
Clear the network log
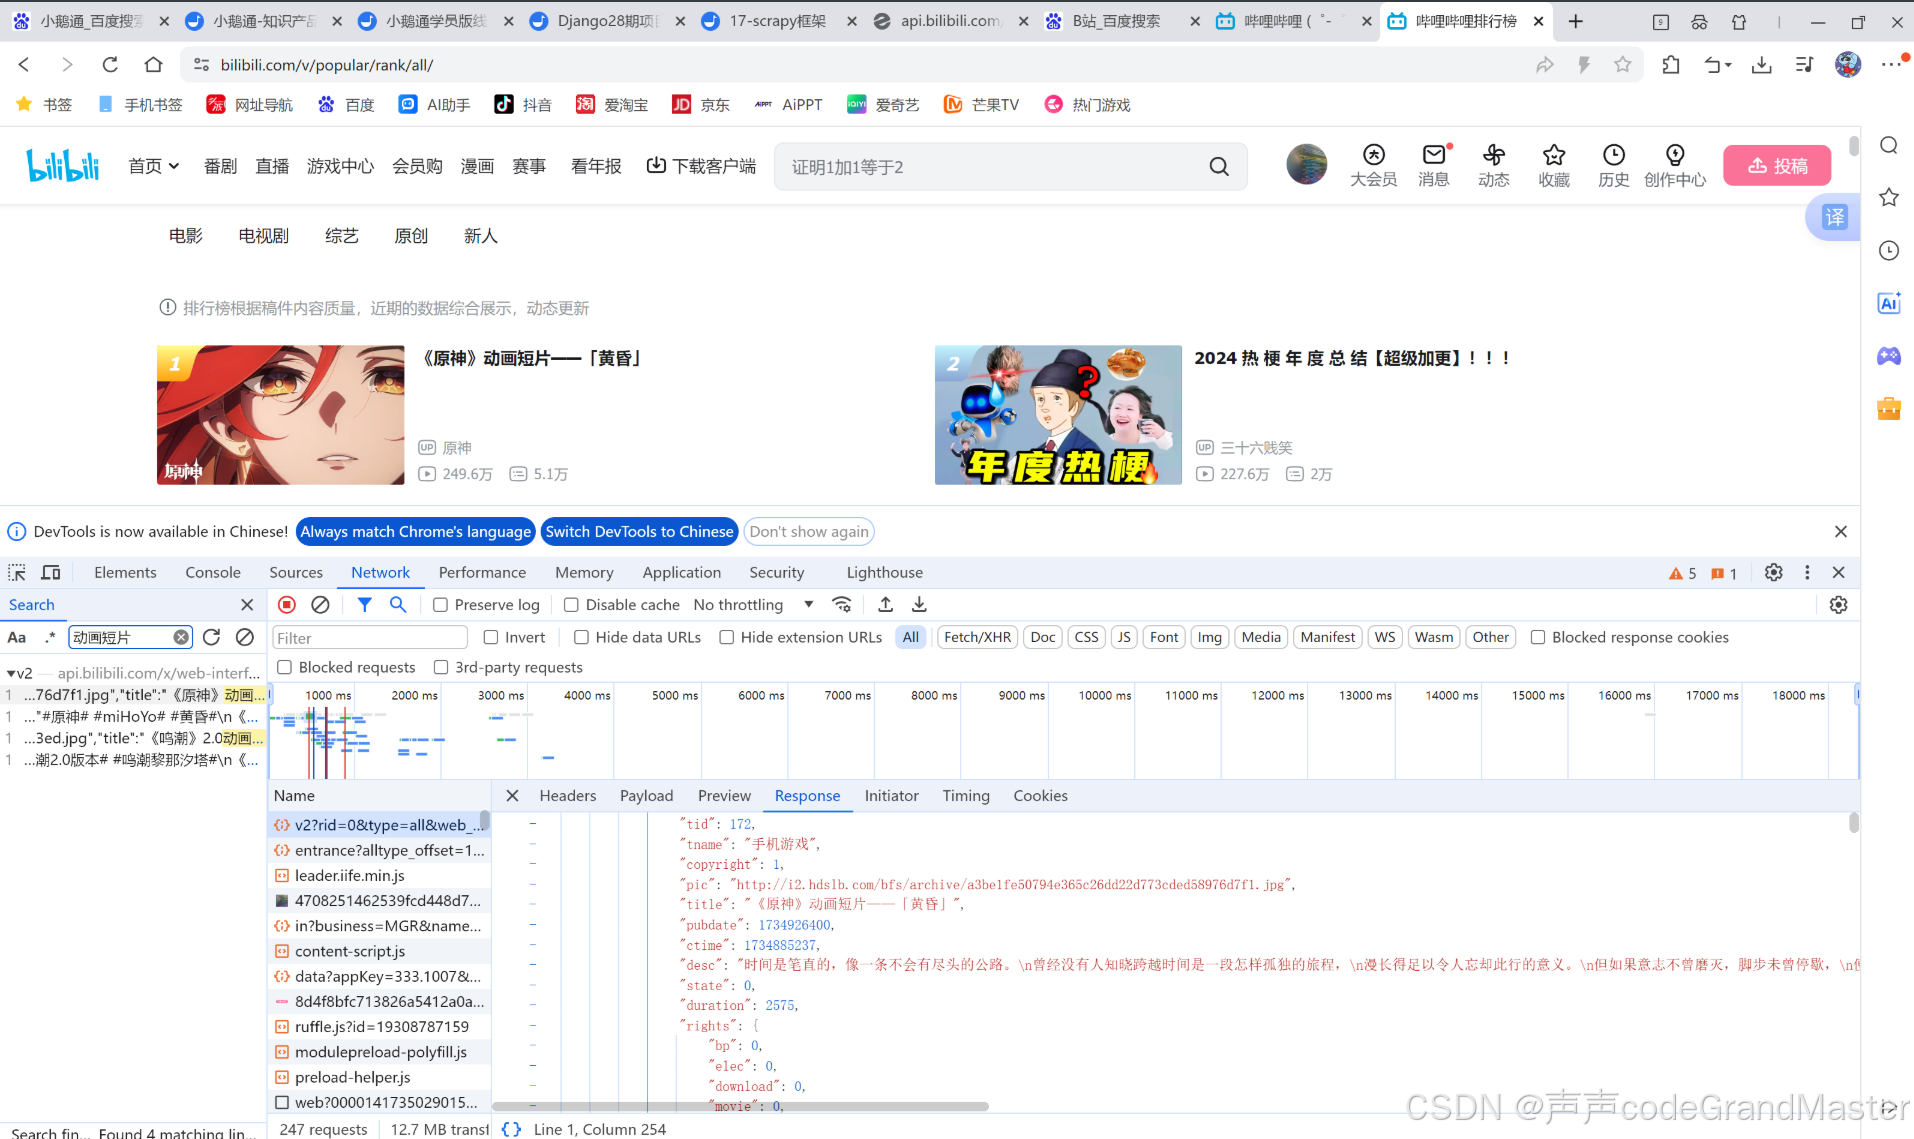point(320,604)
